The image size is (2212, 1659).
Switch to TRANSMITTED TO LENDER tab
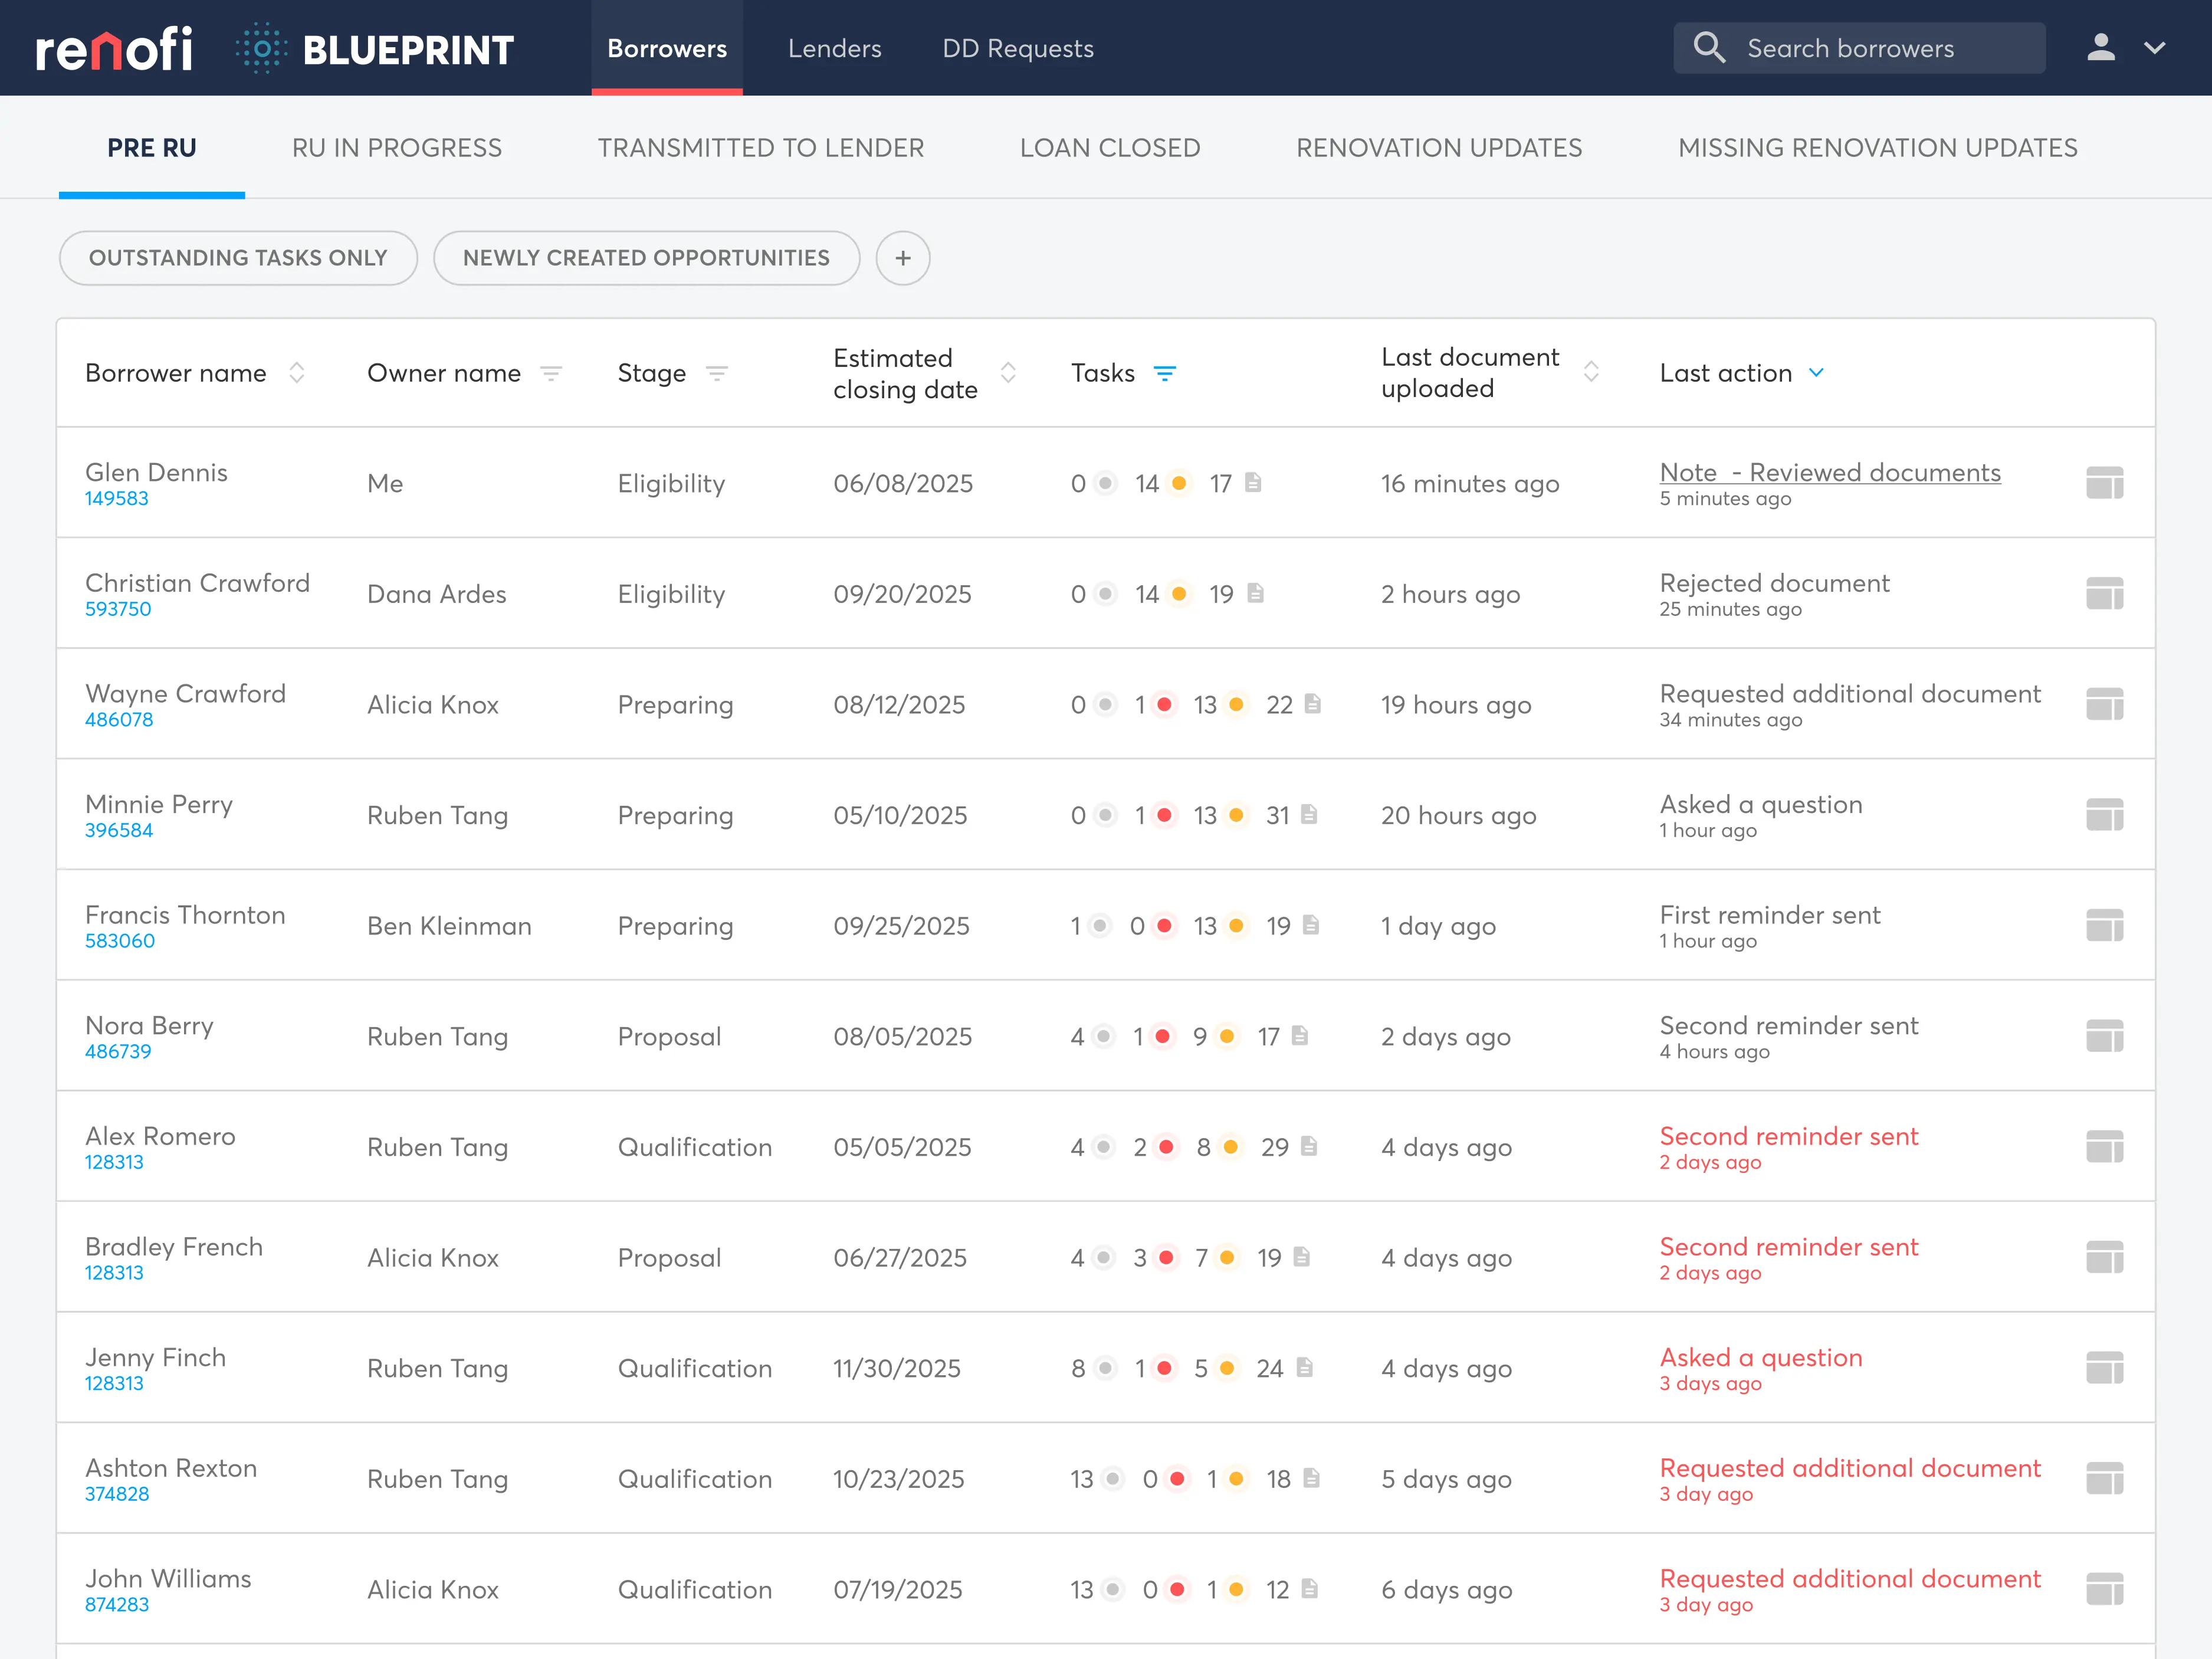pyautogui.click(x=761, y=148)
